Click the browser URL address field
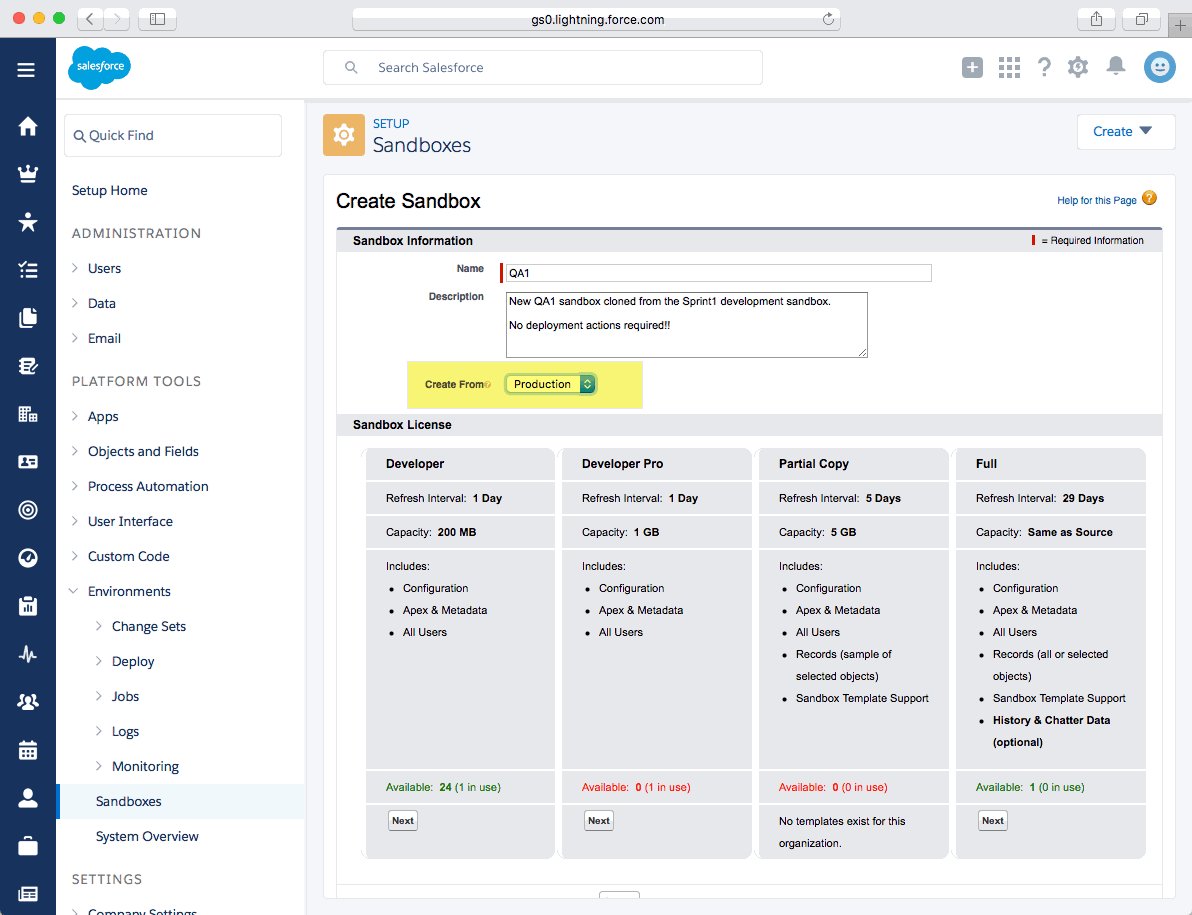 (597, 19)
